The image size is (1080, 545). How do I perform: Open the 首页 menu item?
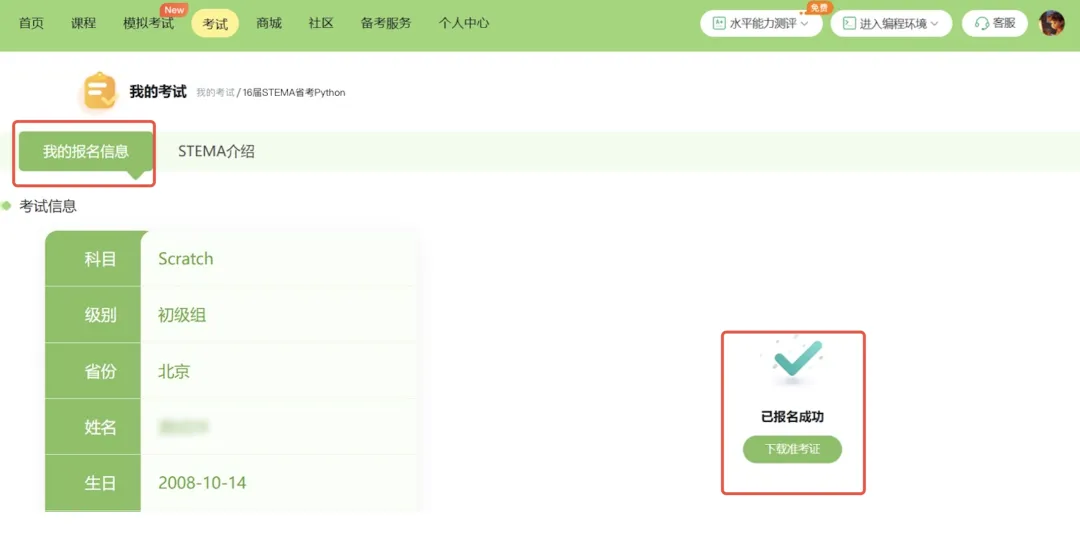coord(31,23)
